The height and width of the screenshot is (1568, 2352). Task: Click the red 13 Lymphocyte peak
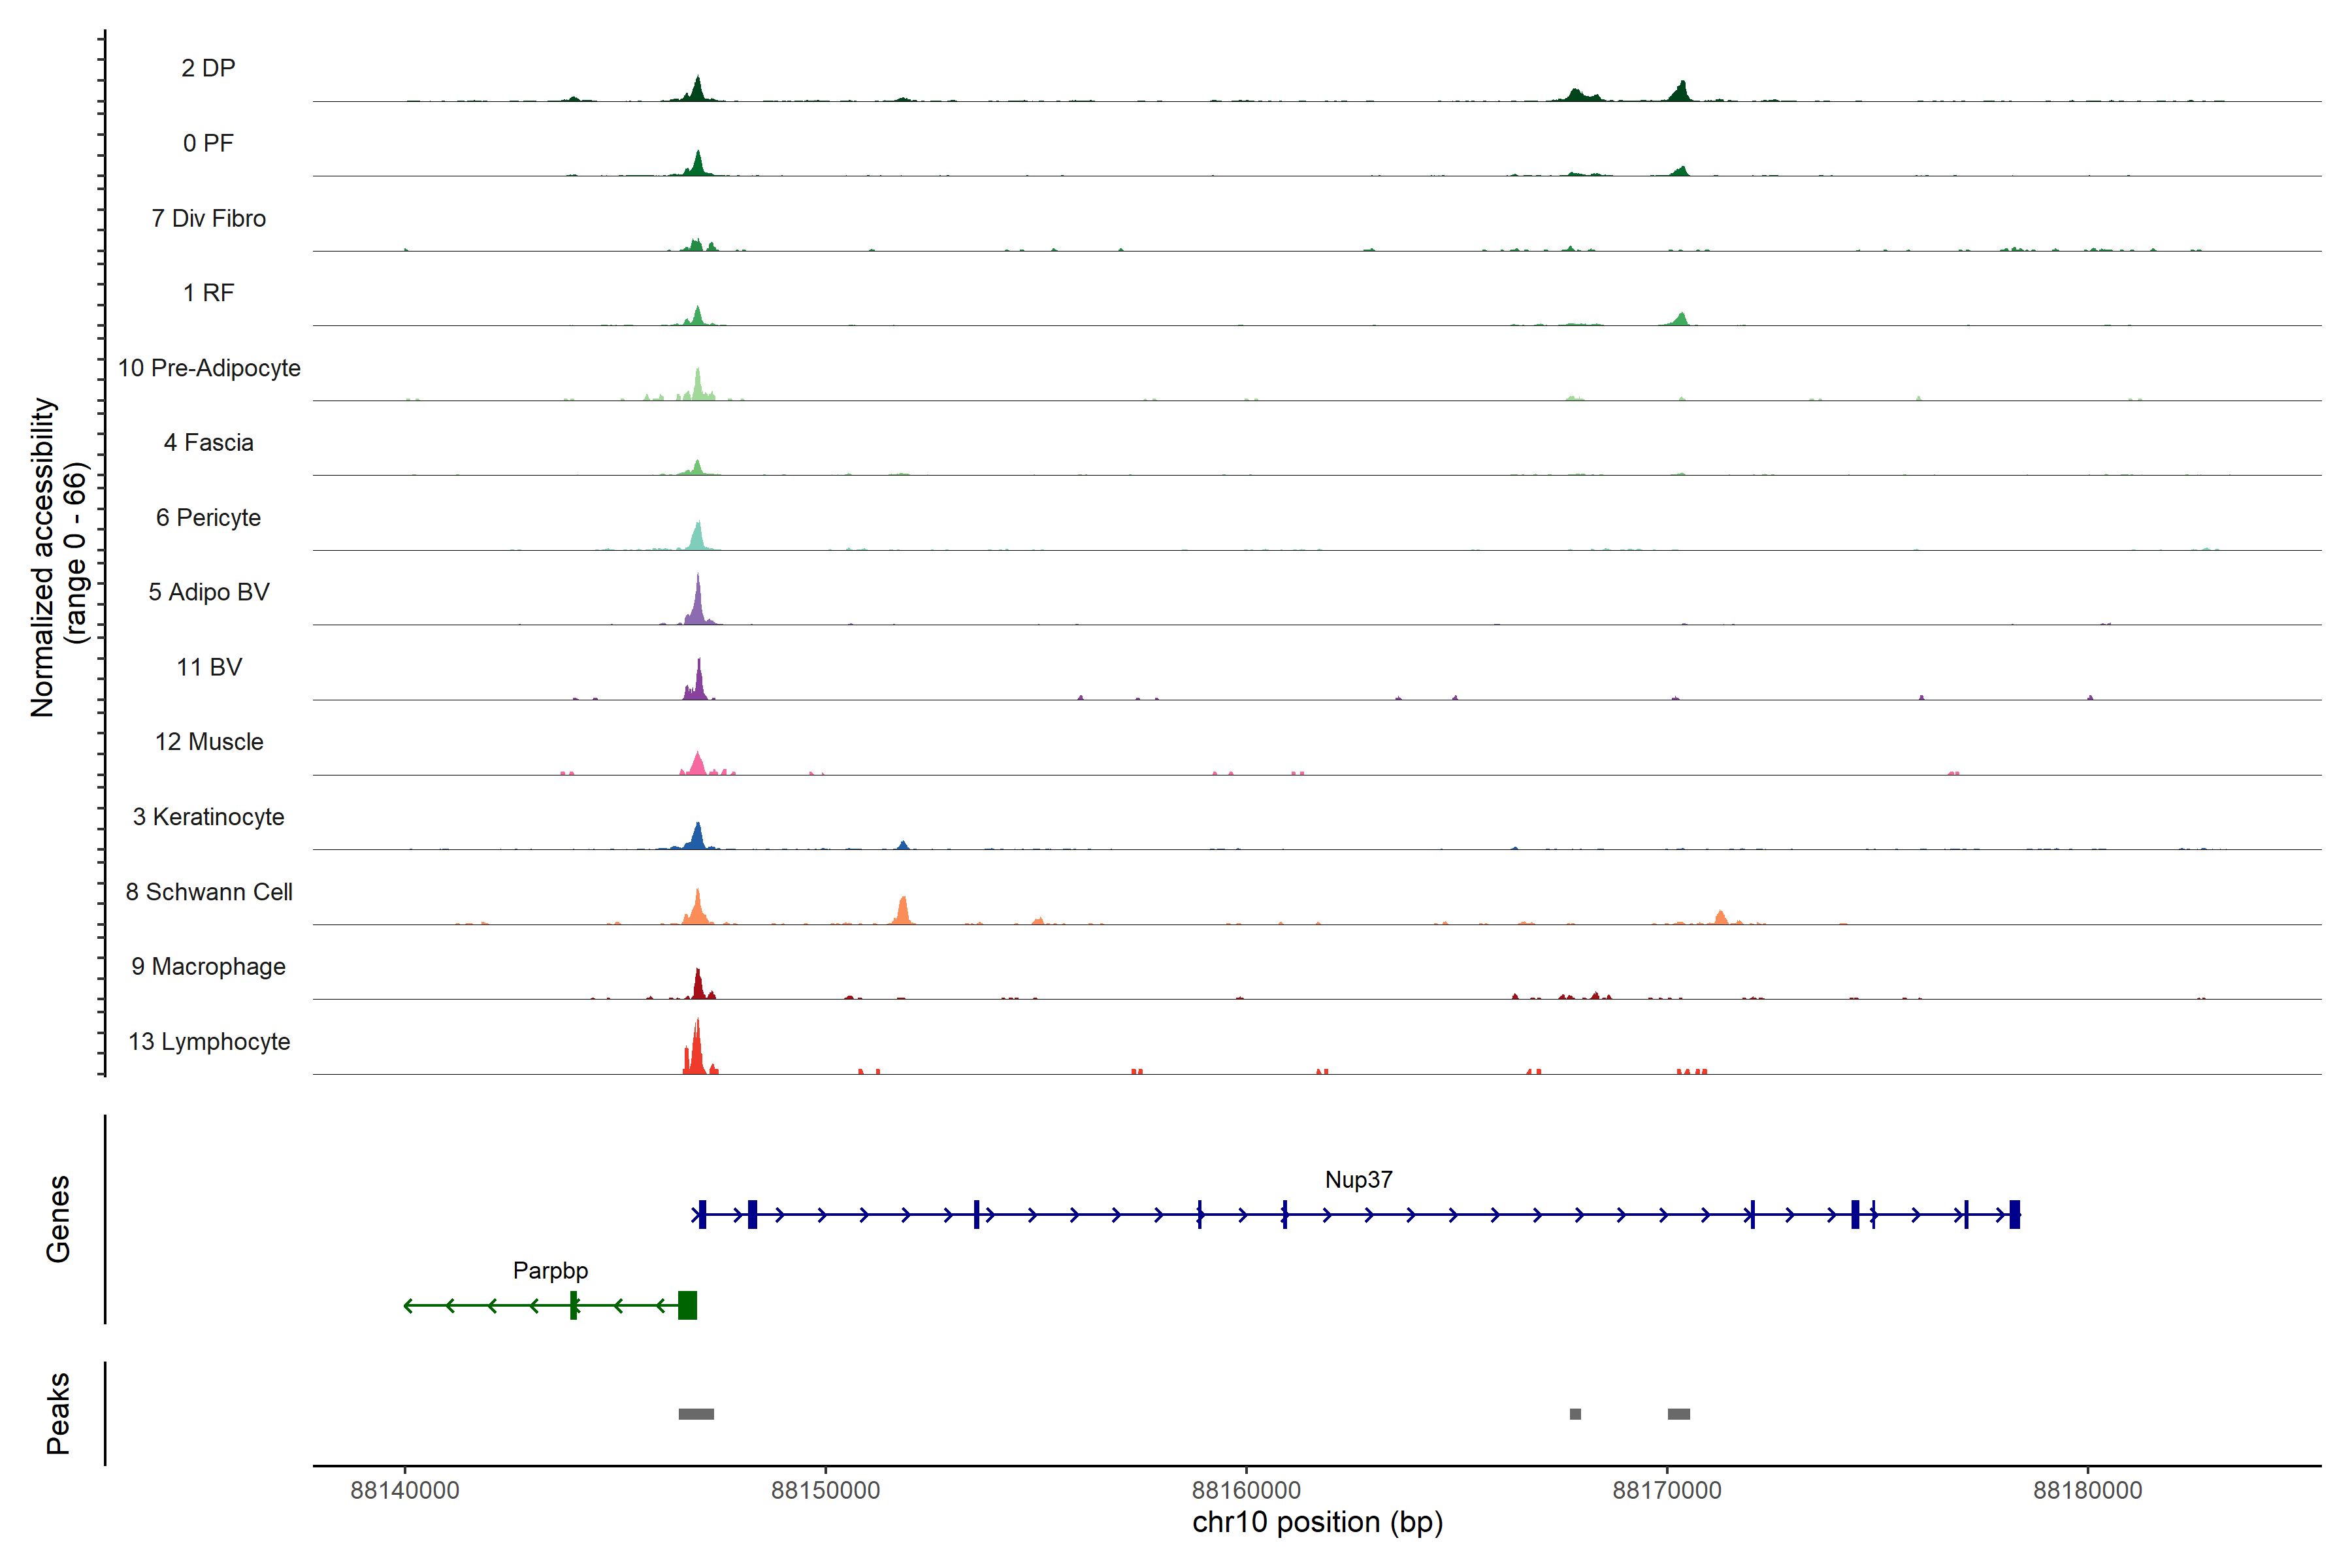click(696, 1050)
